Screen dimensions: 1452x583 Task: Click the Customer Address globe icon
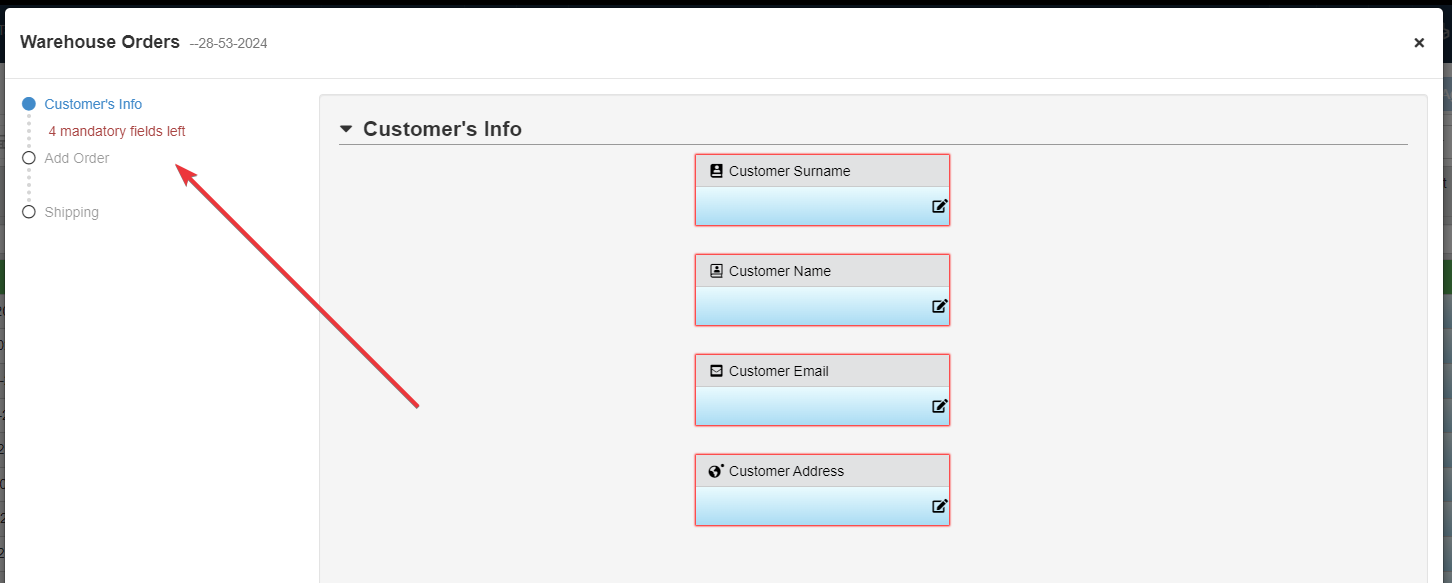click(x=716, y=471)
